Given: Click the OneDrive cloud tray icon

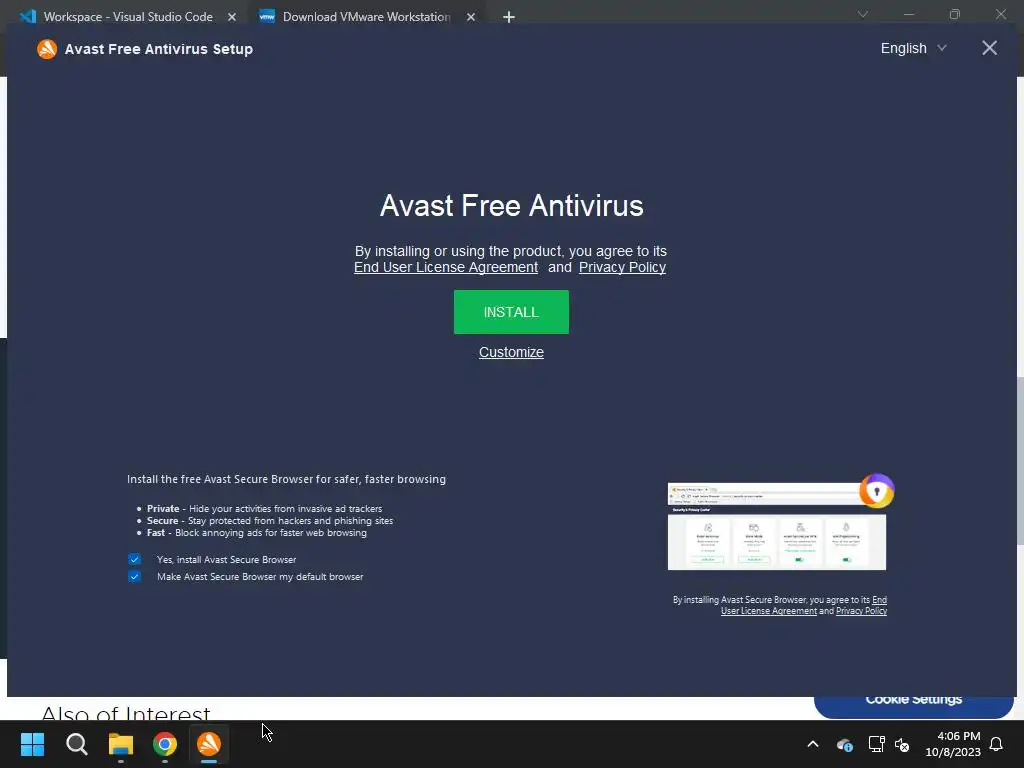Looking at the screenshot, I should click(x=844, y=744).
